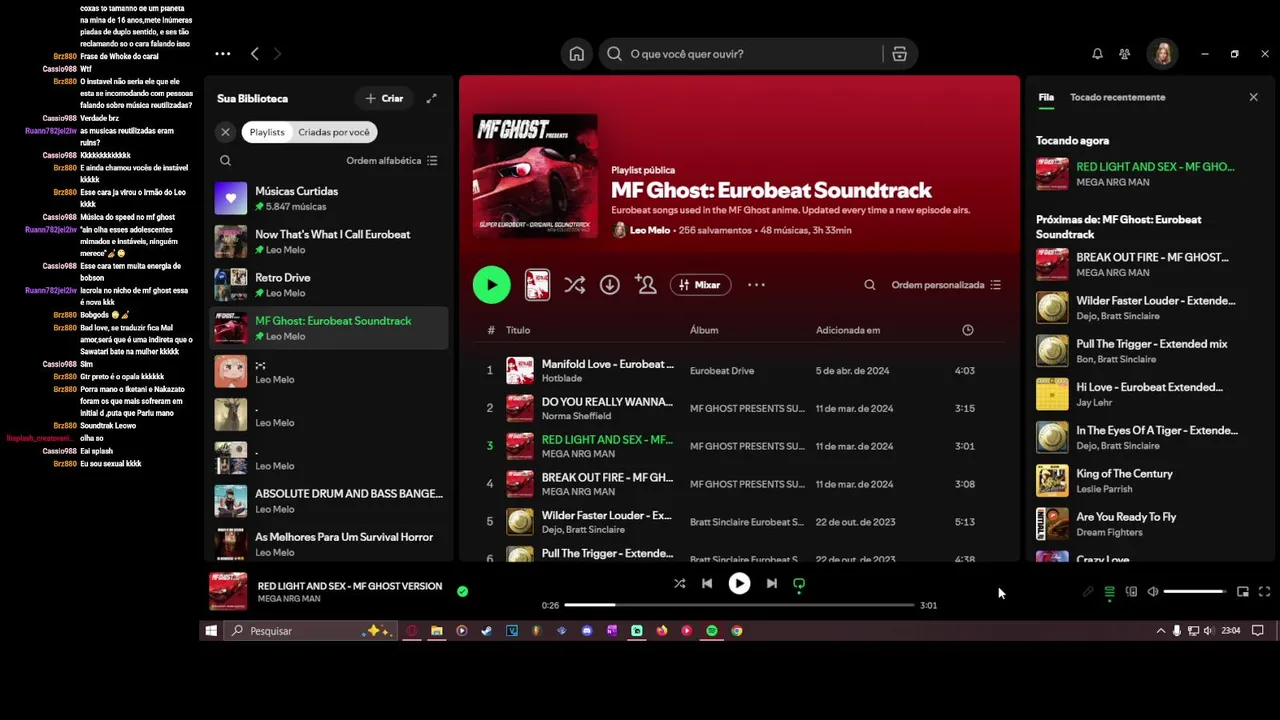Open the Eurobeat Drive album link
This screenshot has height=720, width=1280.
click(722, 371)
